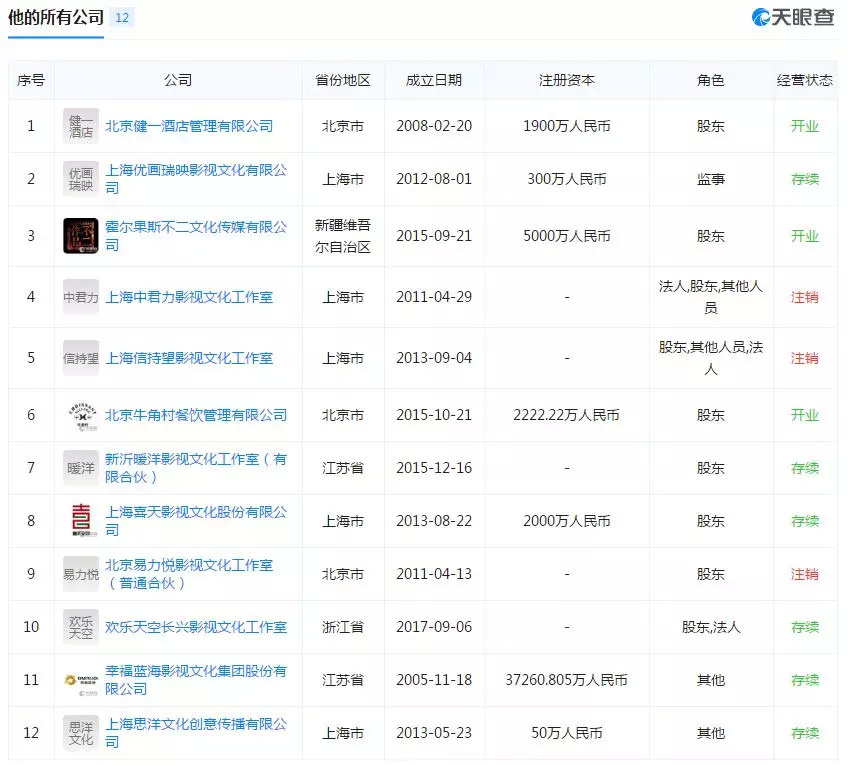
Task: Select capital cell 5000万人民币
Action: 566,236
